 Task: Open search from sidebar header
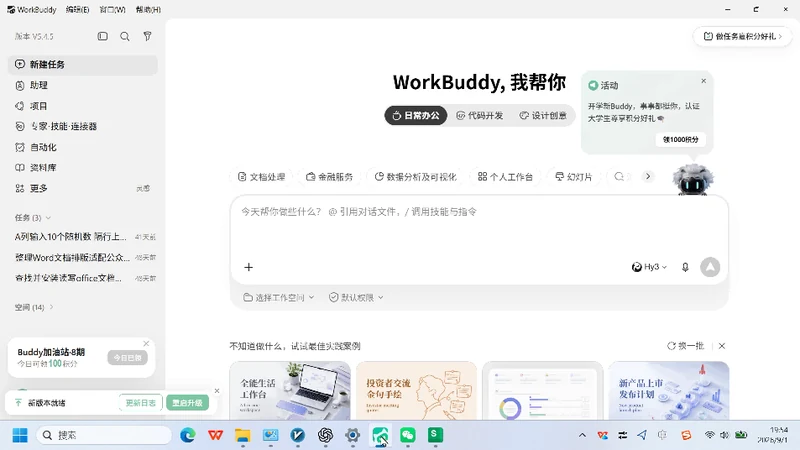click(x=124, y=36)
